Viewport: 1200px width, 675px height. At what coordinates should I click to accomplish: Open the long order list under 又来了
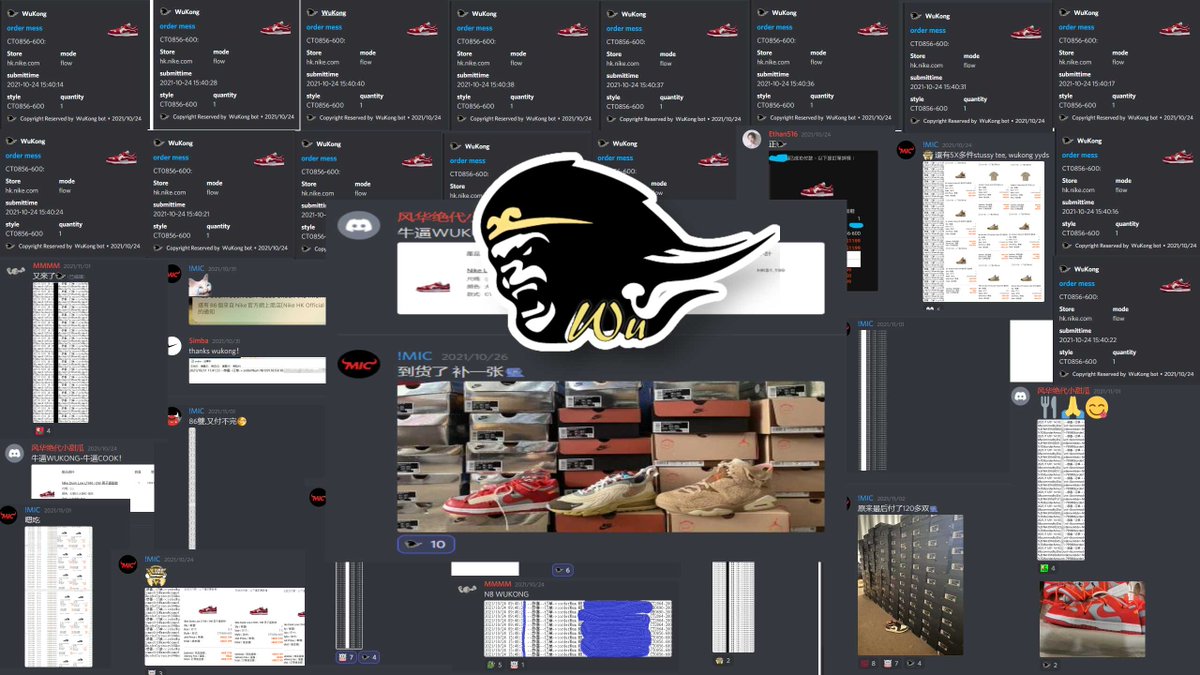pyautogui.click(x=60, y=352)
